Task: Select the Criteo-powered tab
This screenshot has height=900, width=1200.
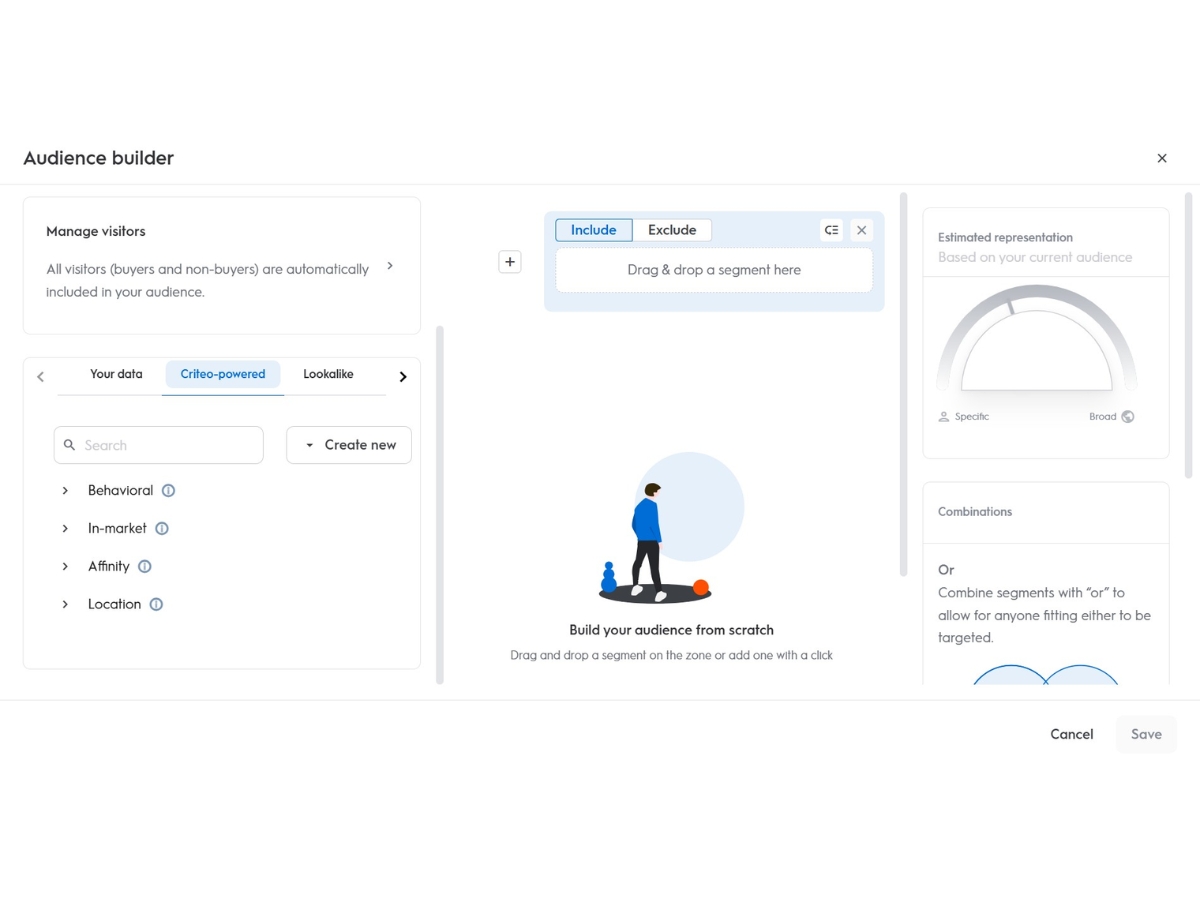Action: point(223,374)
